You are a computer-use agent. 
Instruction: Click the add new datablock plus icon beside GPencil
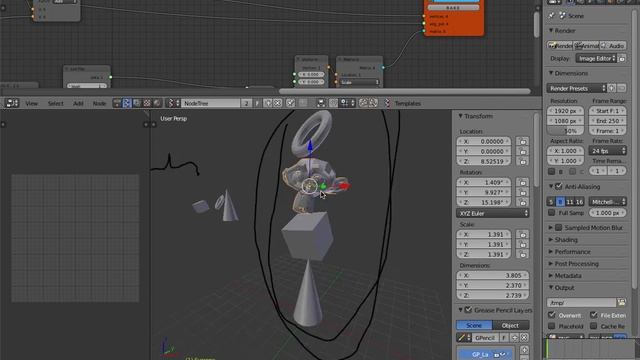[514, 338]
